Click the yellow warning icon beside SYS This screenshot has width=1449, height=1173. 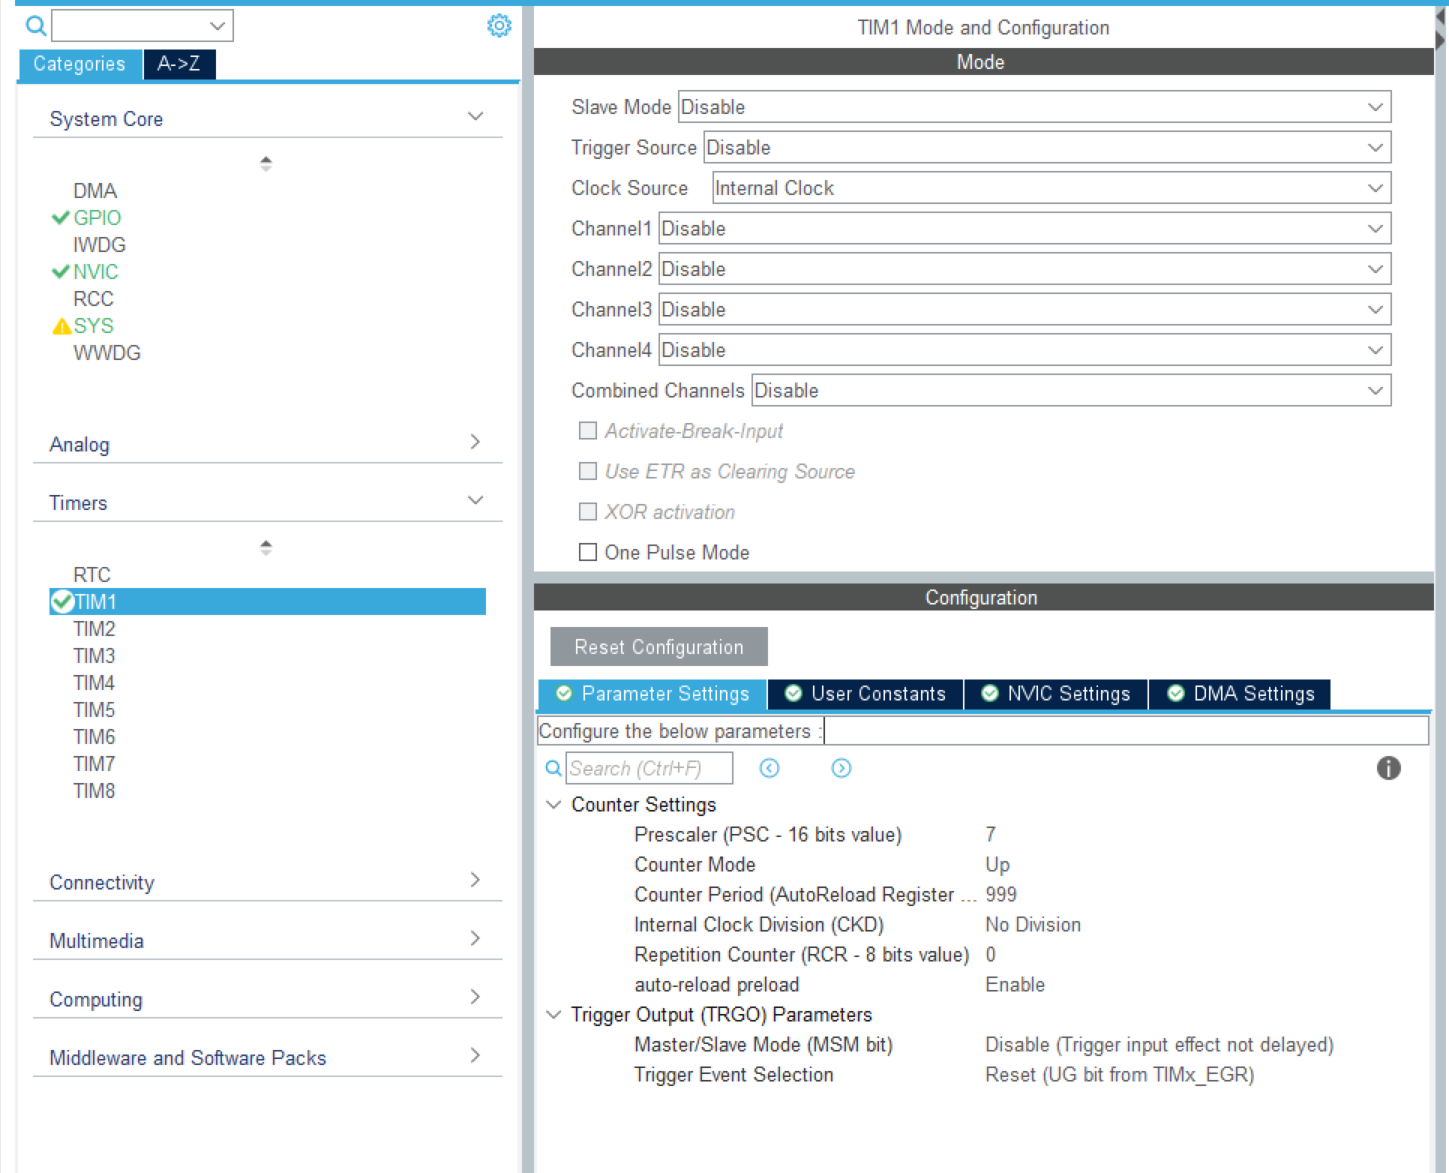pyautogui.click(x=61, y=326)
